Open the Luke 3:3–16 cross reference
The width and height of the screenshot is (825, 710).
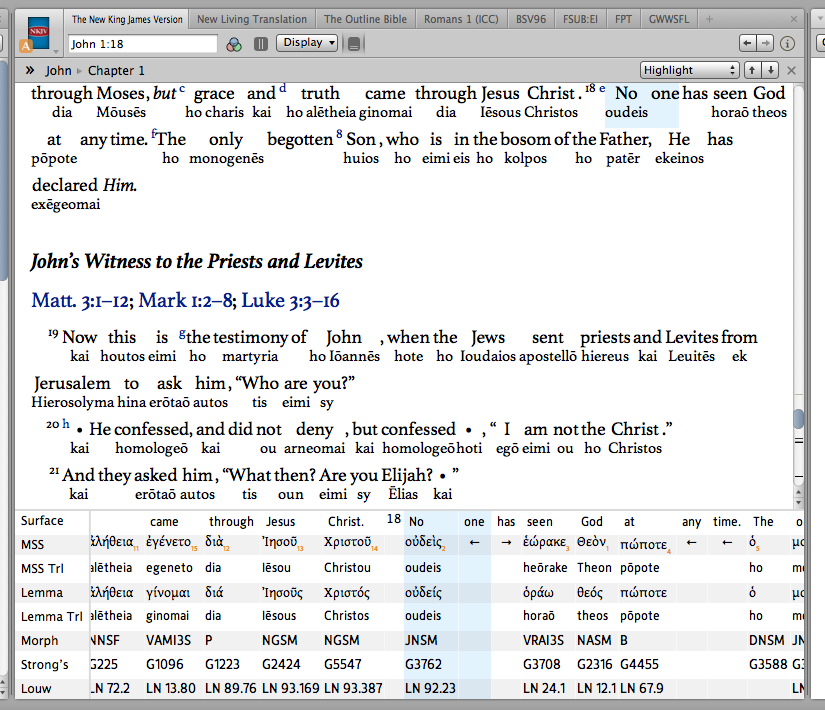pos(290,301)
